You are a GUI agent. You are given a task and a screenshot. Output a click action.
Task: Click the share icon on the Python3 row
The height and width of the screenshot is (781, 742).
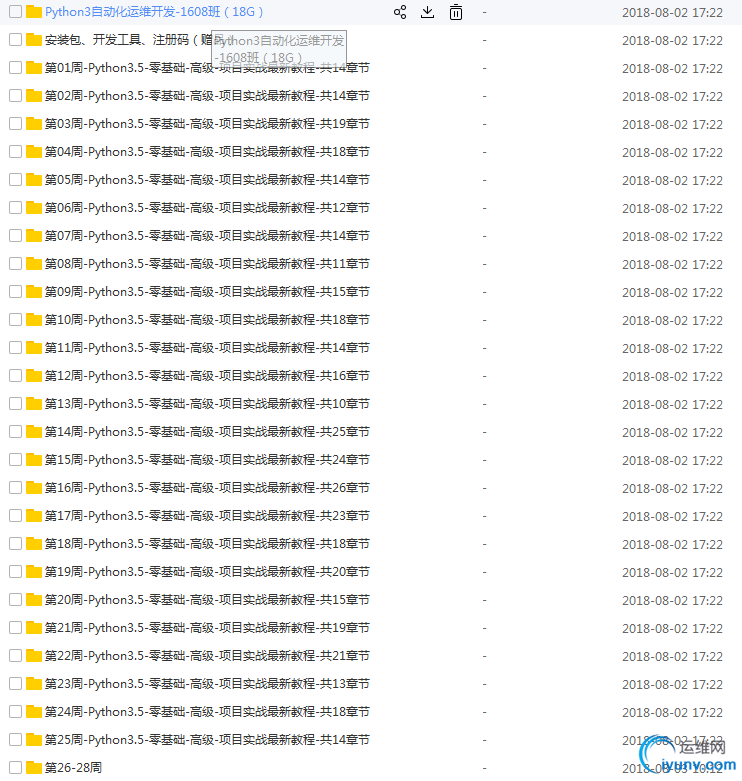[400, 12]
